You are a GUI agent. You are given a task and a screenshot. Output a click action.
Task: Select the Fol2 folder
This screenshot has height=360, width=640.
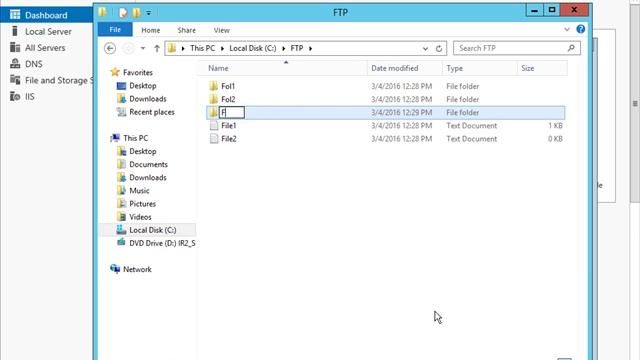[x=228, y=99]
